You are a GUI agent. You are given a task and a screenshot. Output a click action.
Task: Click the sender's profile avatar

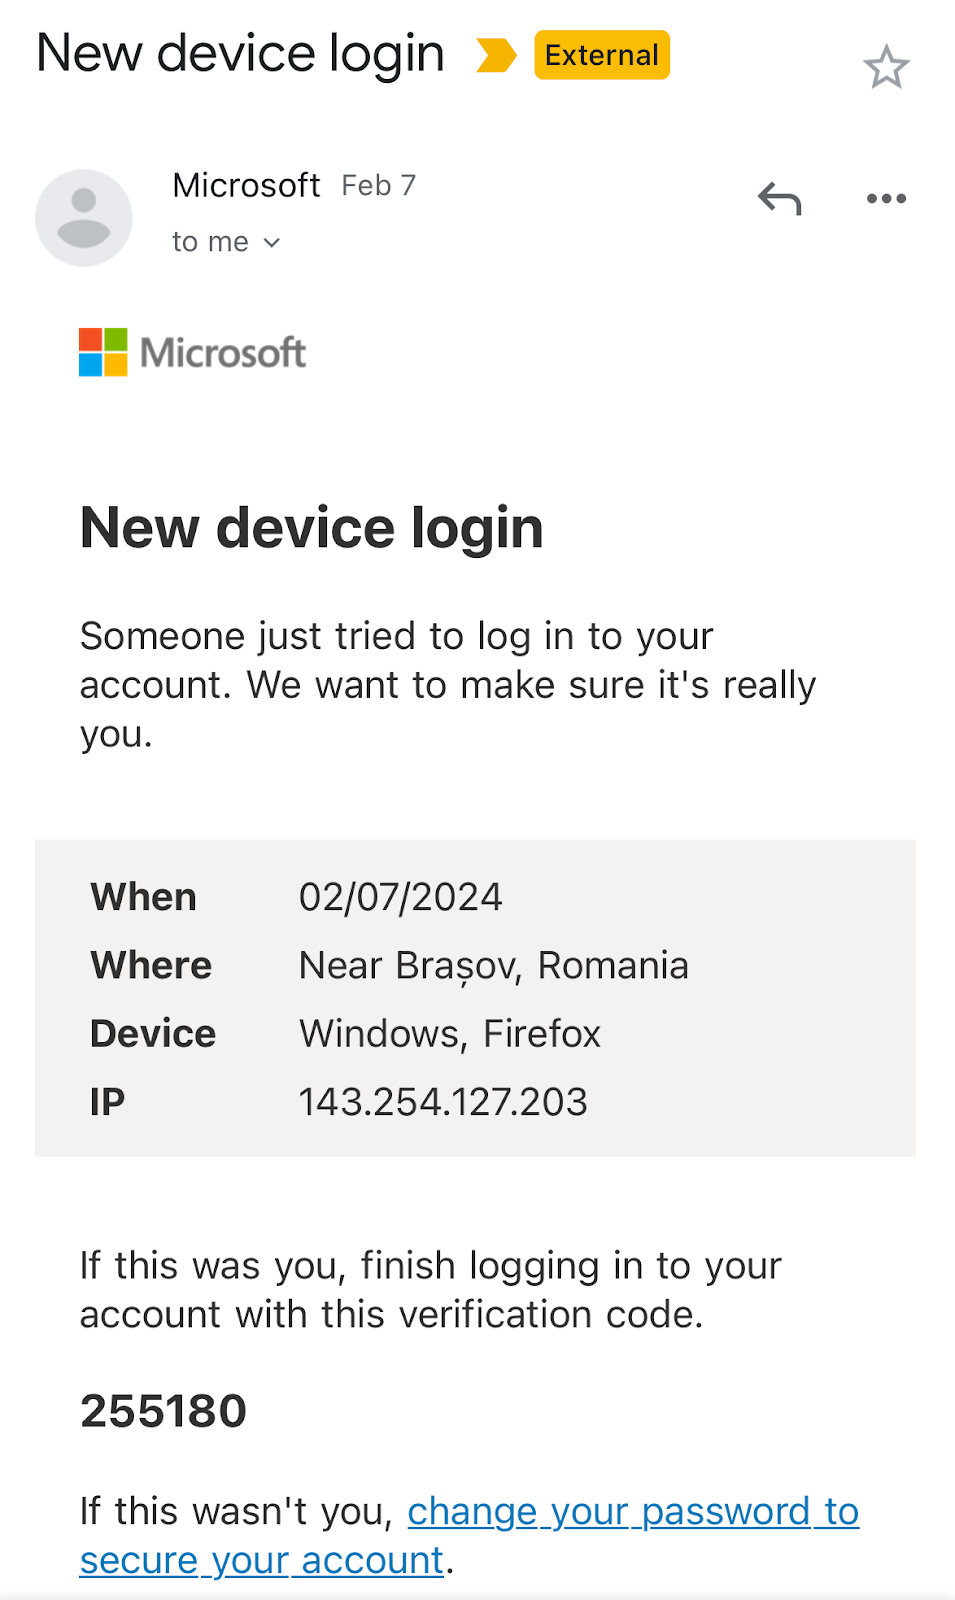(84, 217)
